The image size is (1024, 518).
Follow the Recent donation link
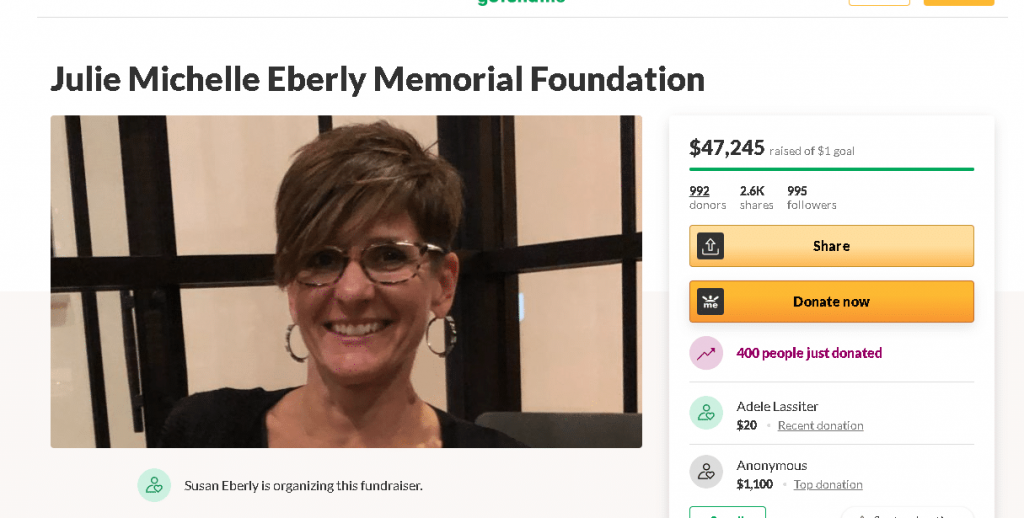[x=820, y=425]
